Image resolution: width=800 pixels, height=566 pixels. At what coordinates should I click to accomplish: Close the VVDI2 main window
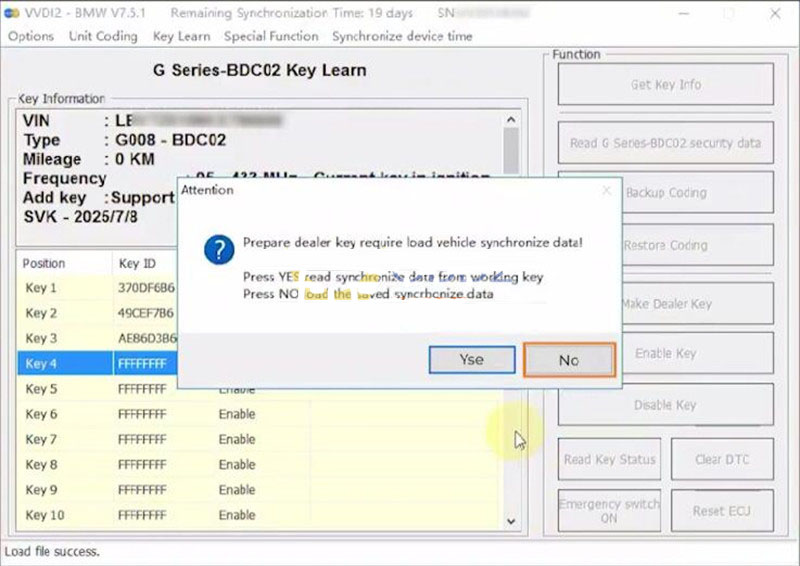pyautogui.click(x=775, y=13)
